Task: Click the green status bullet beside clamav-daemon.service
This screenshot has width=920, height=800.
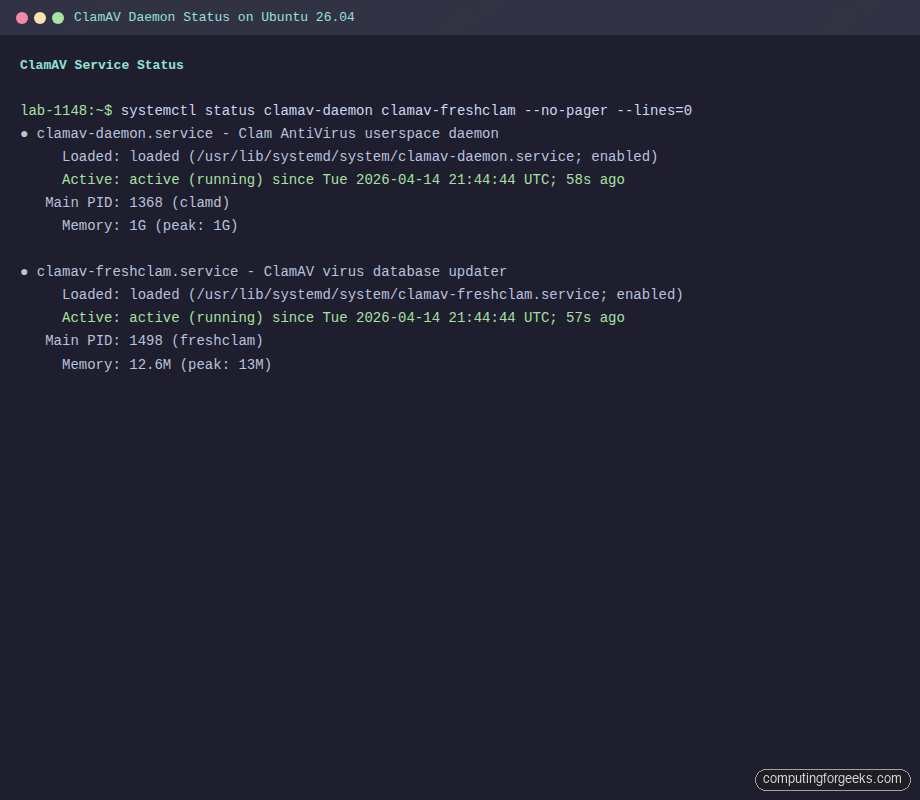Action: click(23, 132)
